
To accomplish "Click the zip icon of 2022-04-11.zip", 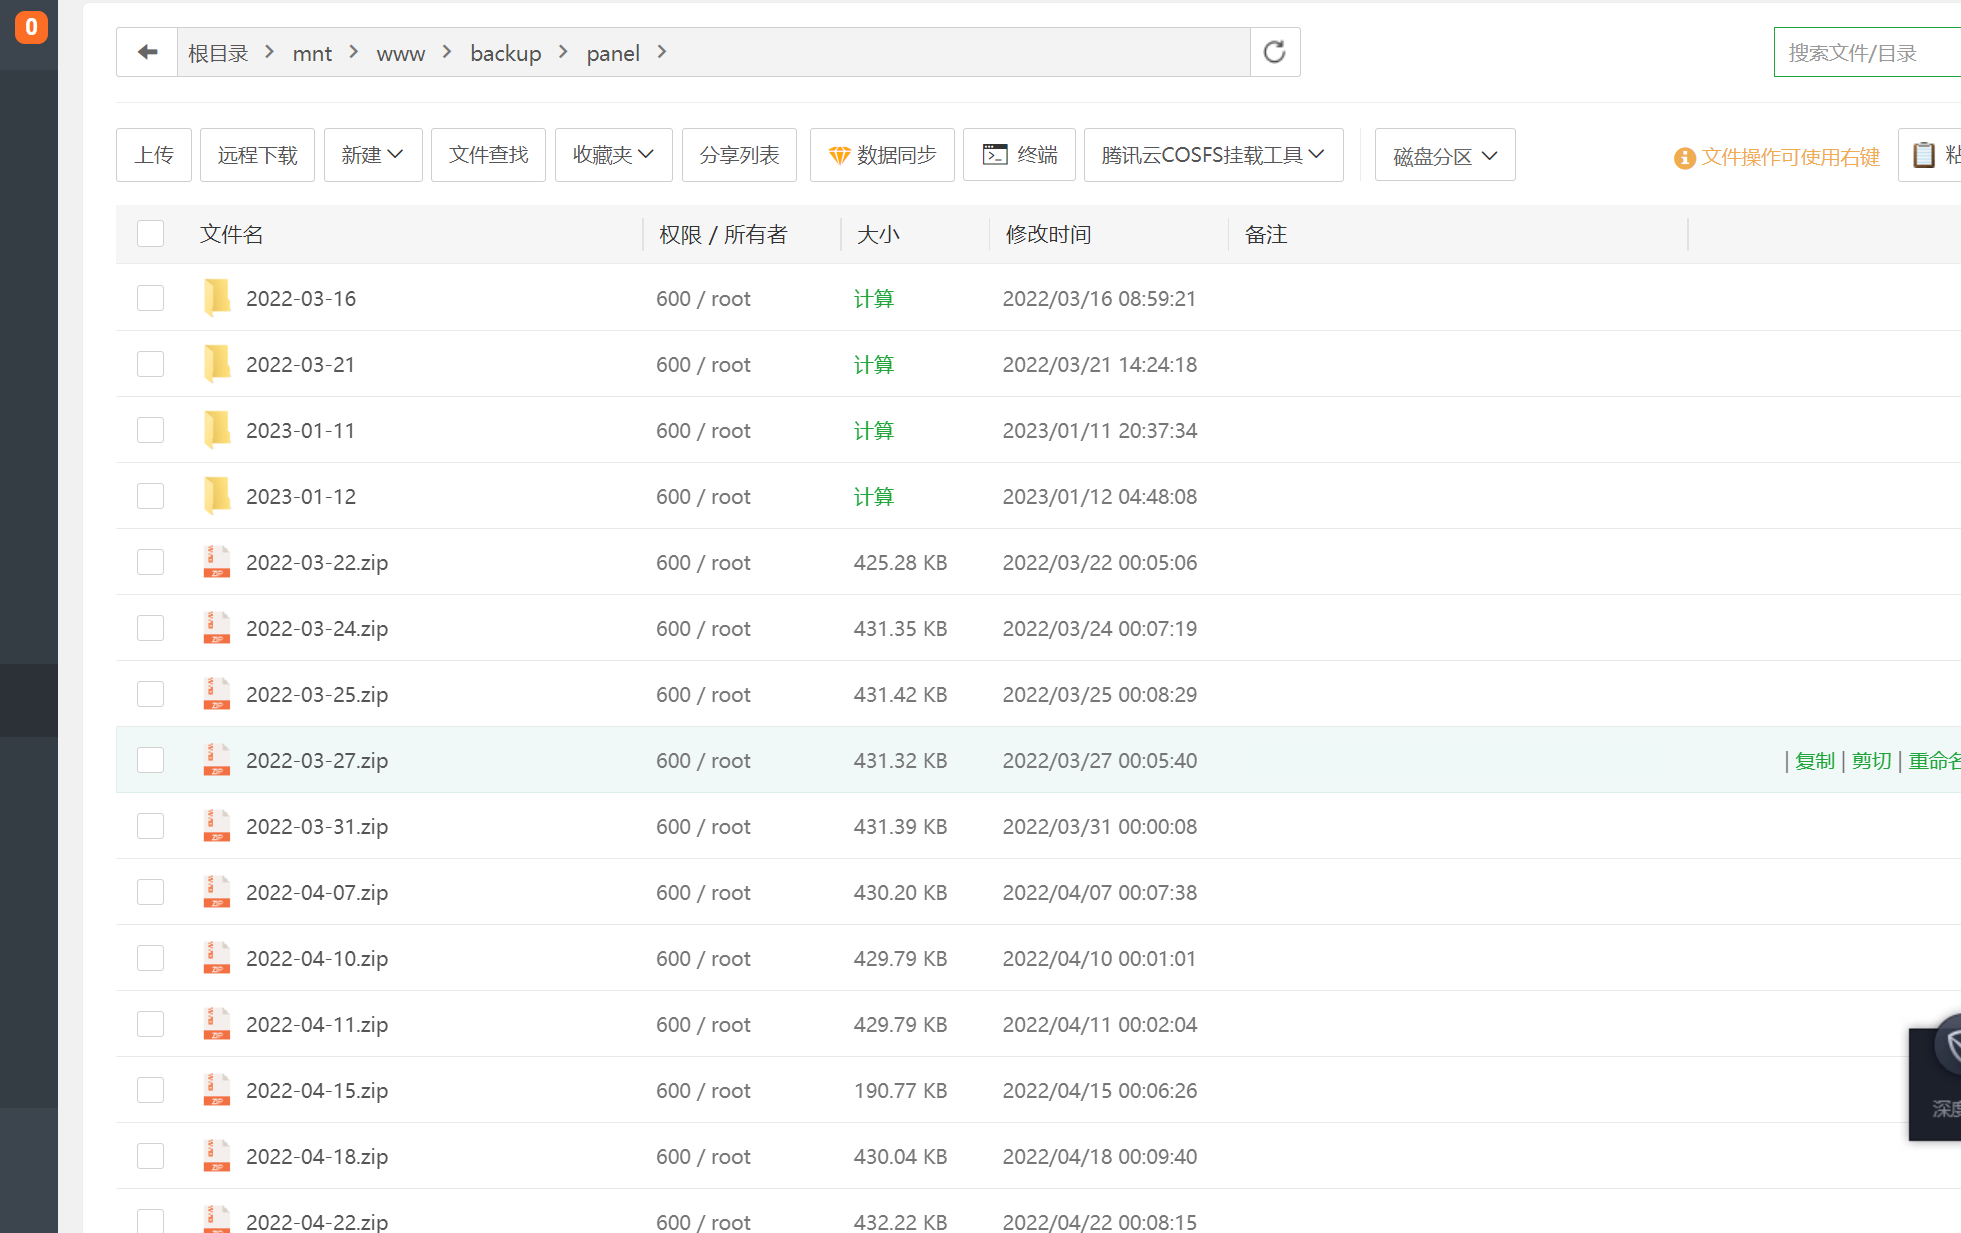I will pyautogui.click(x=217, y=1024).
